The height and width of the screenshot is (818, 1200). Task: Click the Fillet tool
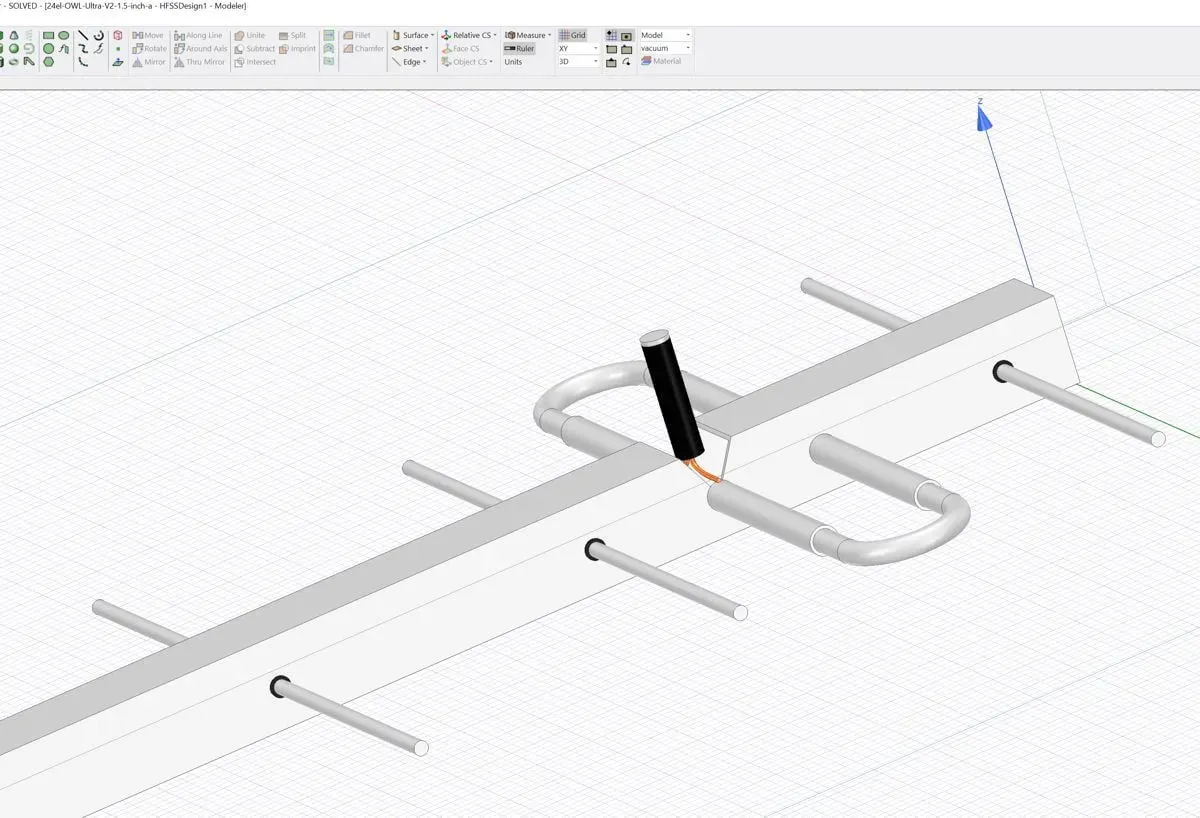pyautogui.click(x=356, y=35)
